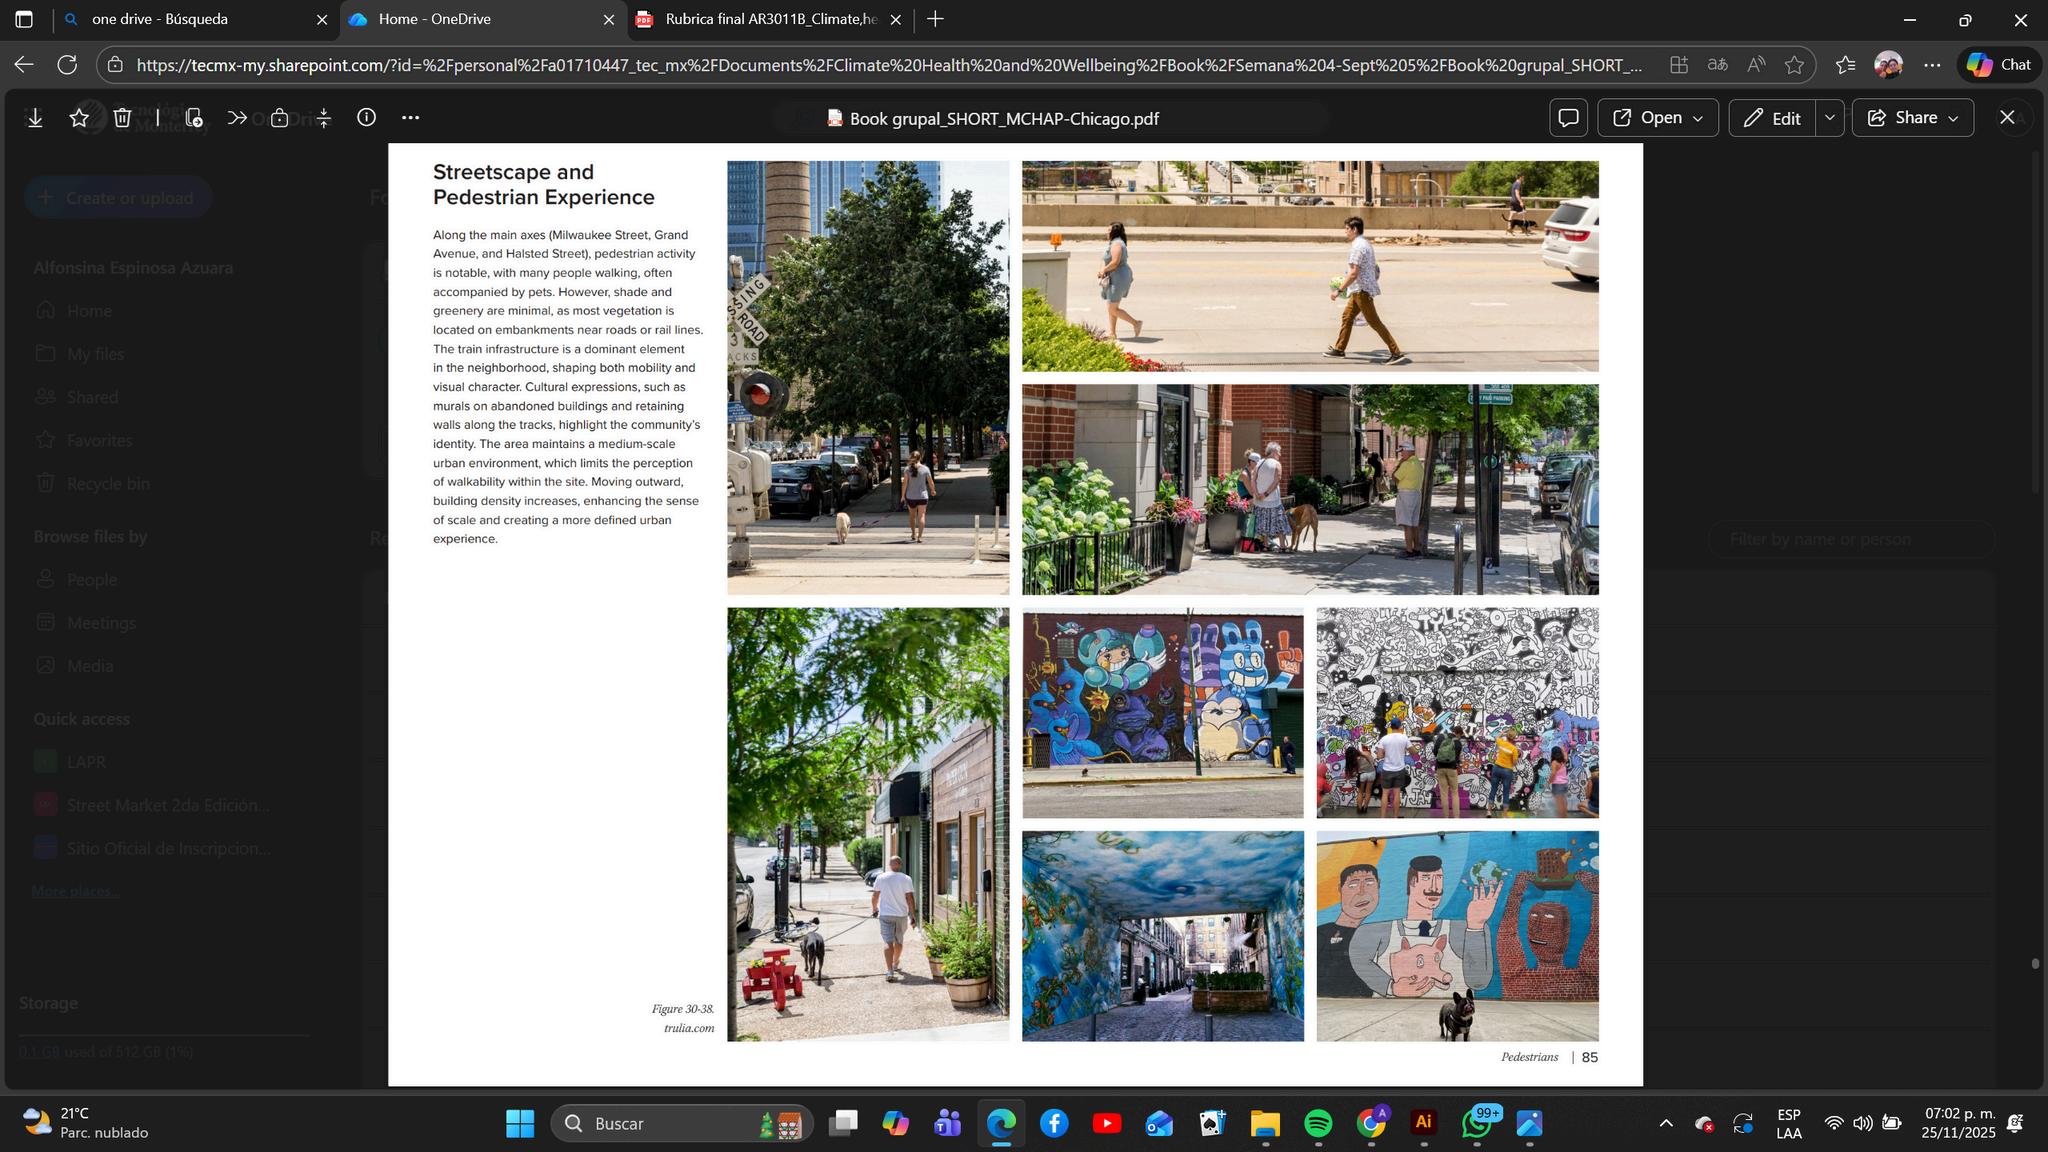
Task: Favorite this page using address bar star
Action: [1794, 65]
